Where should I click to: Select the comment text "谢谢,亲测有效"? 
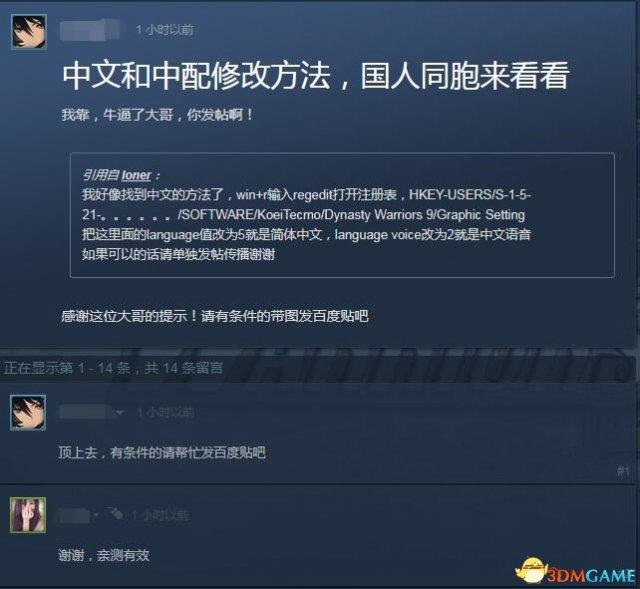point(104,555)
